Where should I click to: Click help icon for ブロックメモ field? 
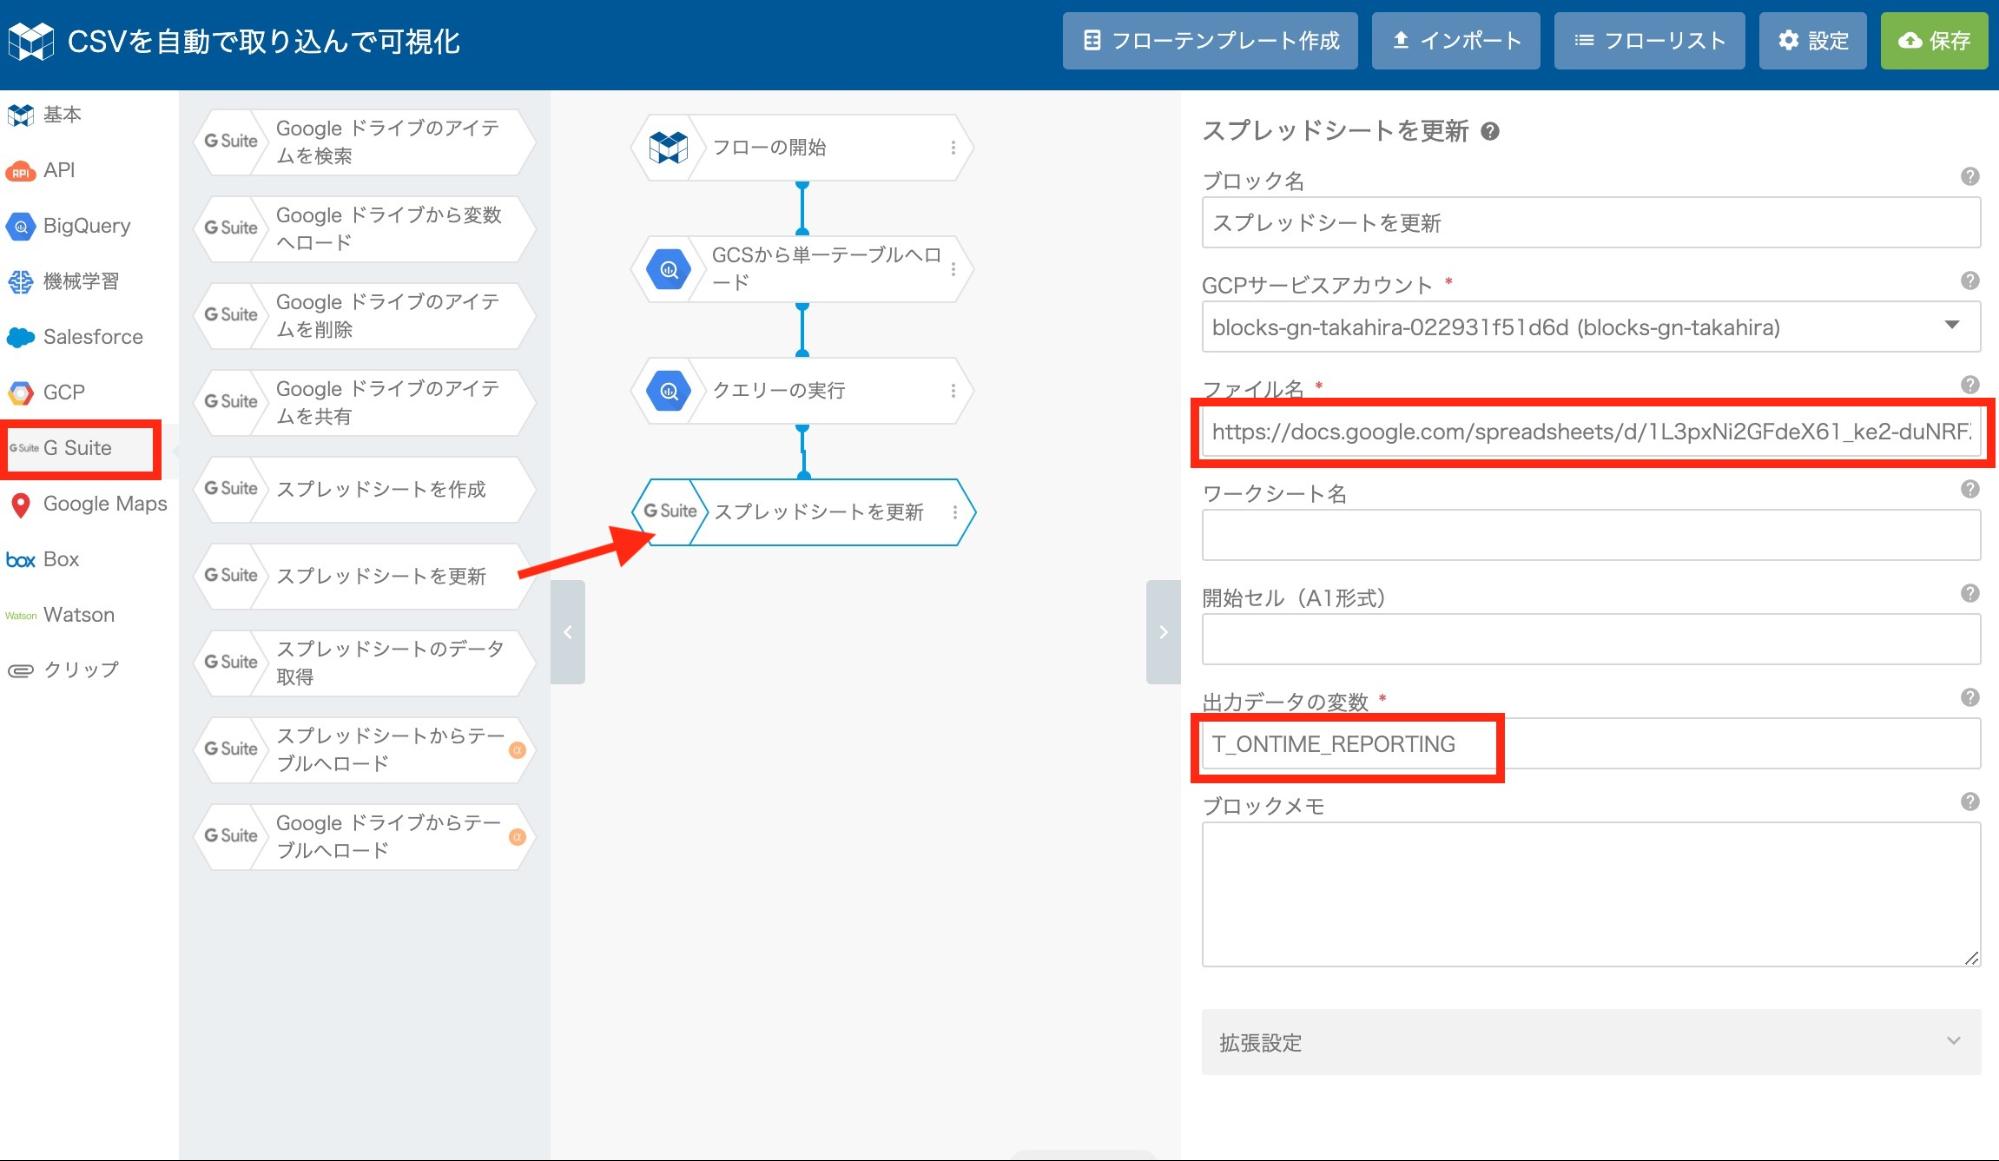click(1970, 801)
